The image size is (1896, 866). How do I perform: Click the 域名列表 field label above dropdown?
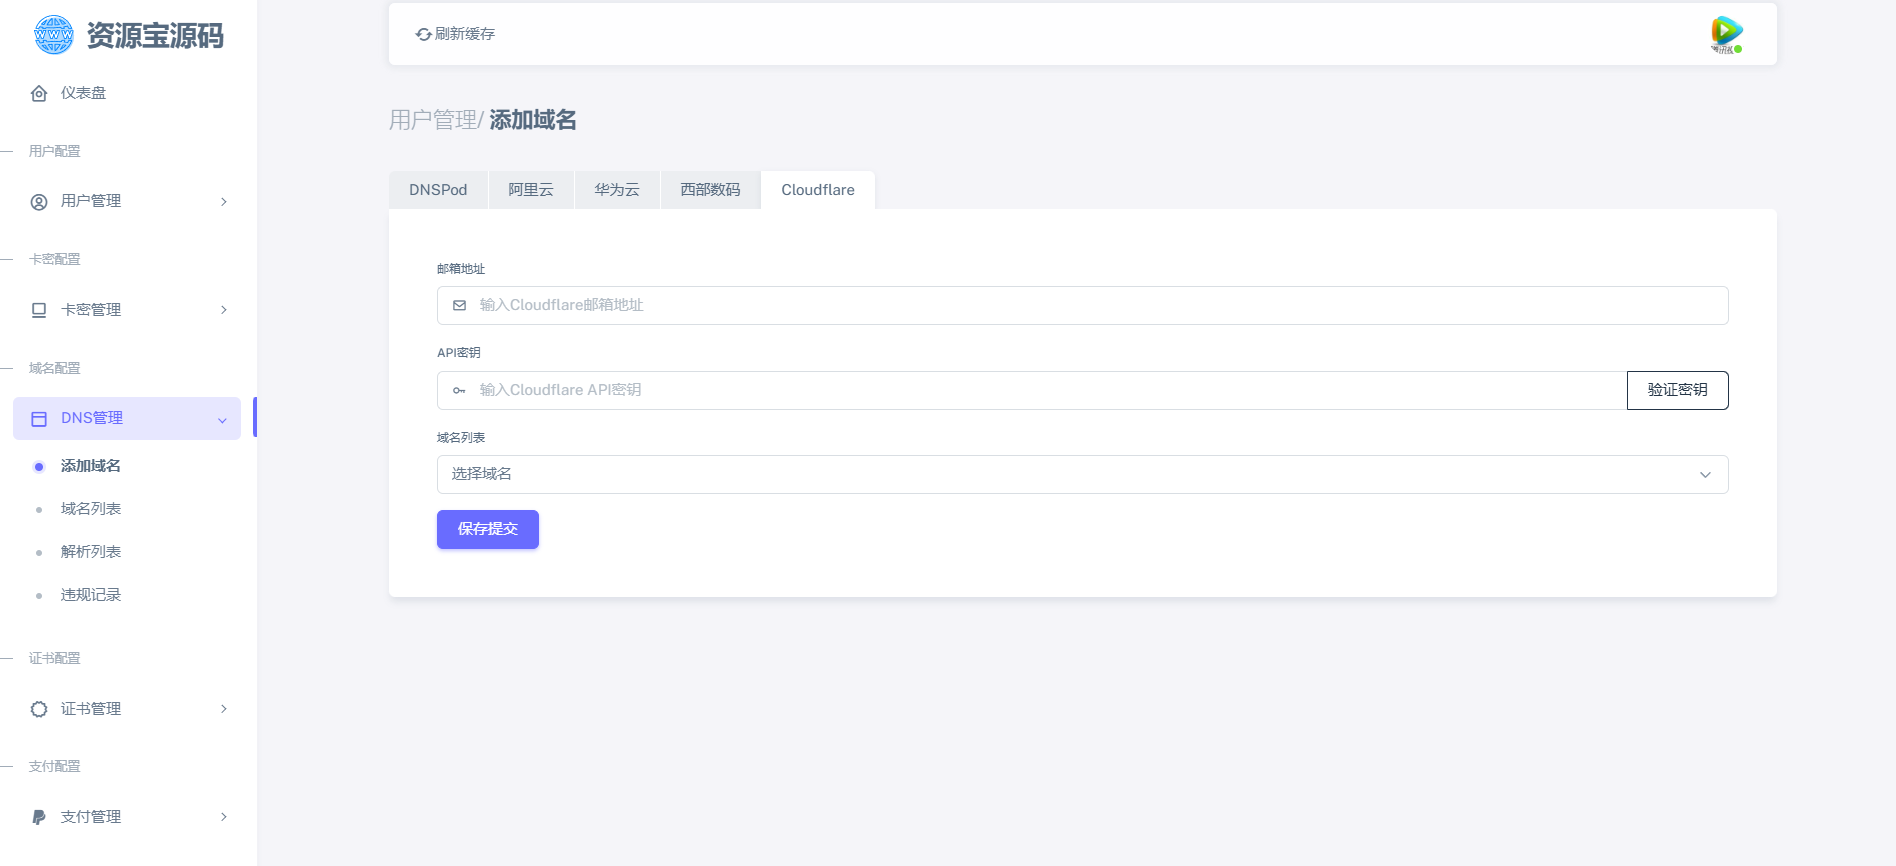pyautogui.click(x=461, y=438)
